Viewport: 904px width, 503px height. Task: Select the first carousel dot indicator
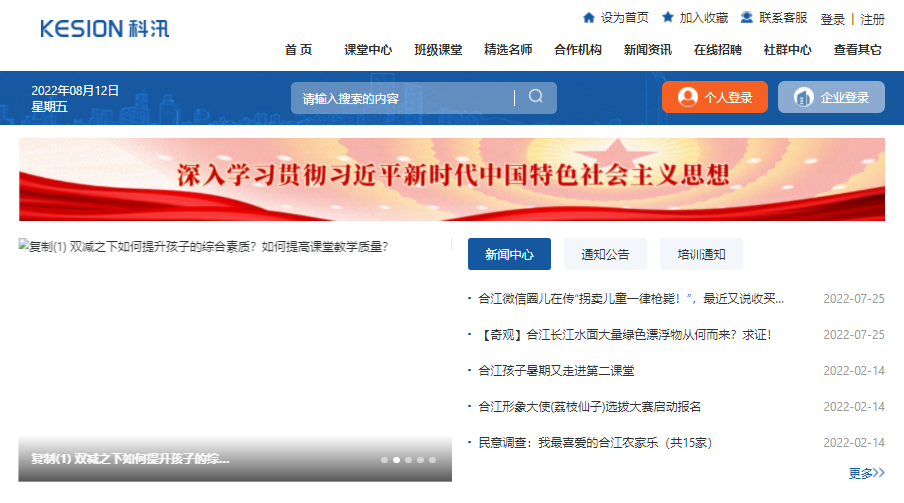pyautogui.click(x=385, y=460)
